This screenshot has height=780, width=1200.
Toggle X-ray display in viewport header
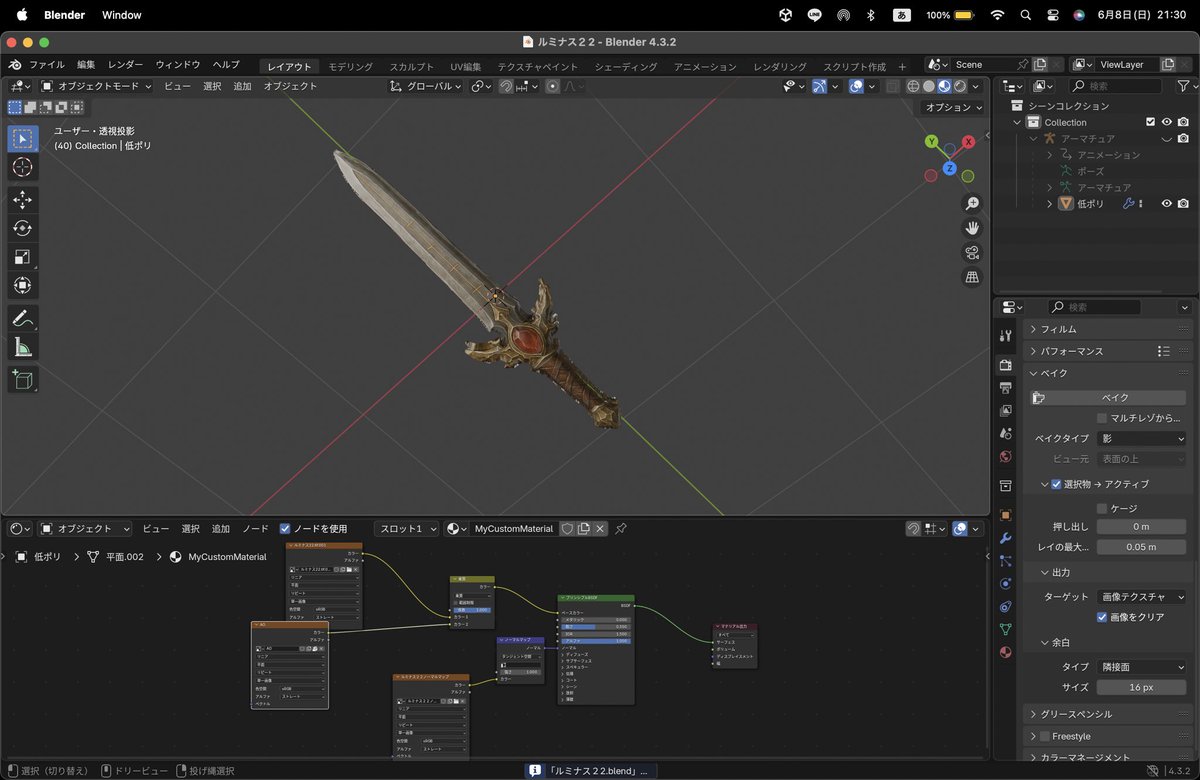[x=894, y=86]
